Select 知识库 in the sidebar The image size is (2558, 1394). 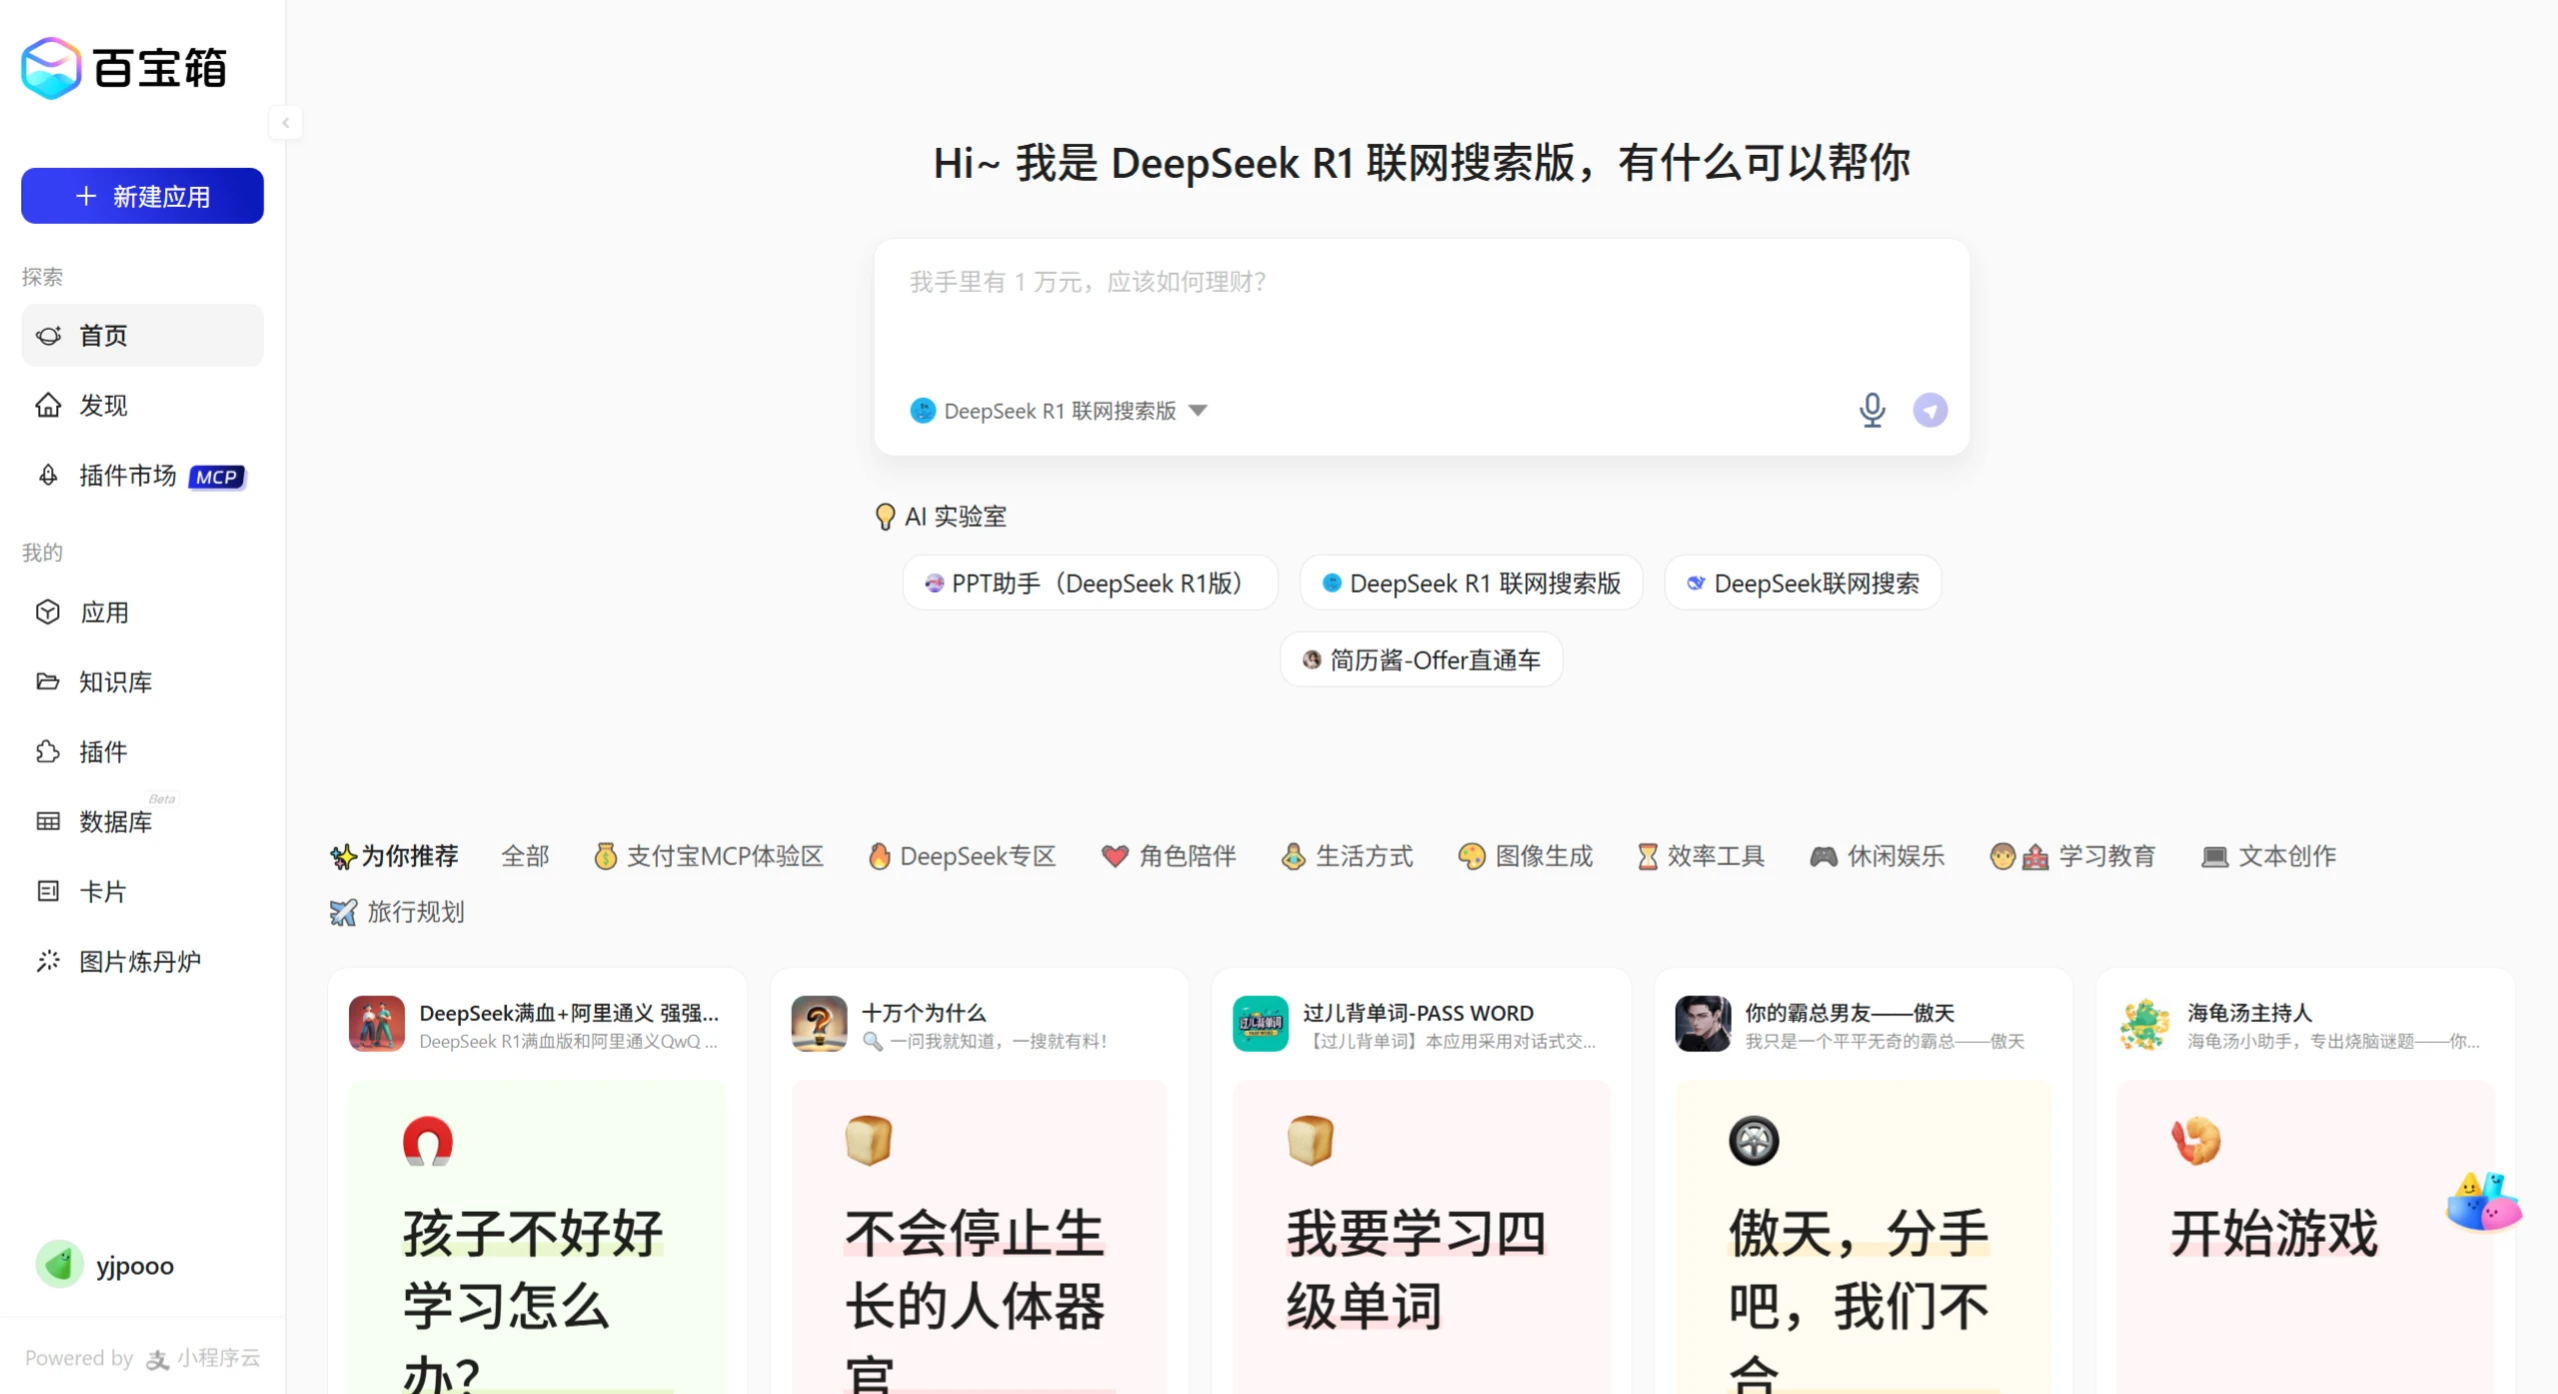pos(113,682)
